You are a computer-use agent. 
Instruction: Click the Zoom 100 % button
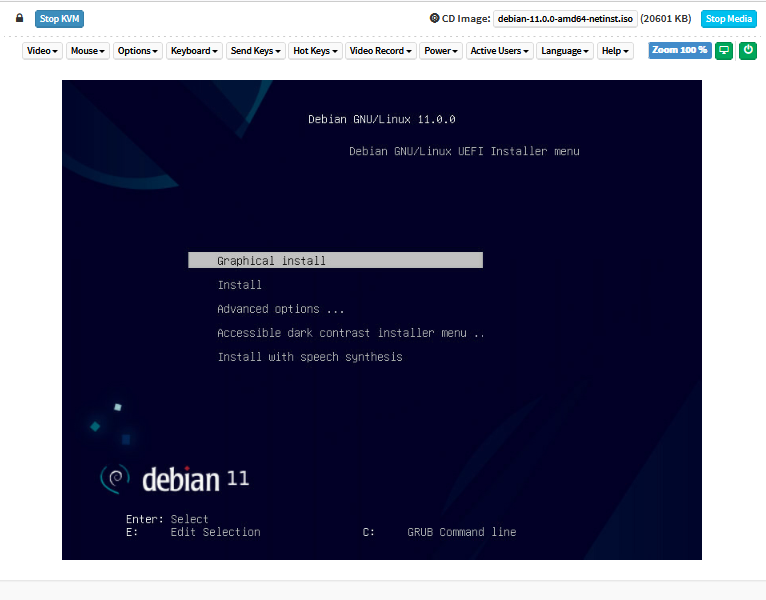coord(680,50)
